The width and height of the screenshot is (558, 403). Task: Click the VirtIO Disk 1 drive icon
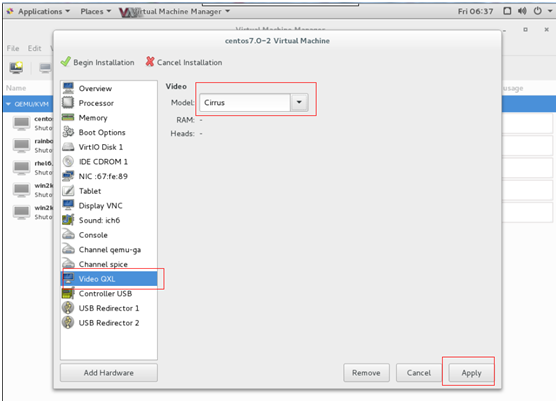coord(68,147)
